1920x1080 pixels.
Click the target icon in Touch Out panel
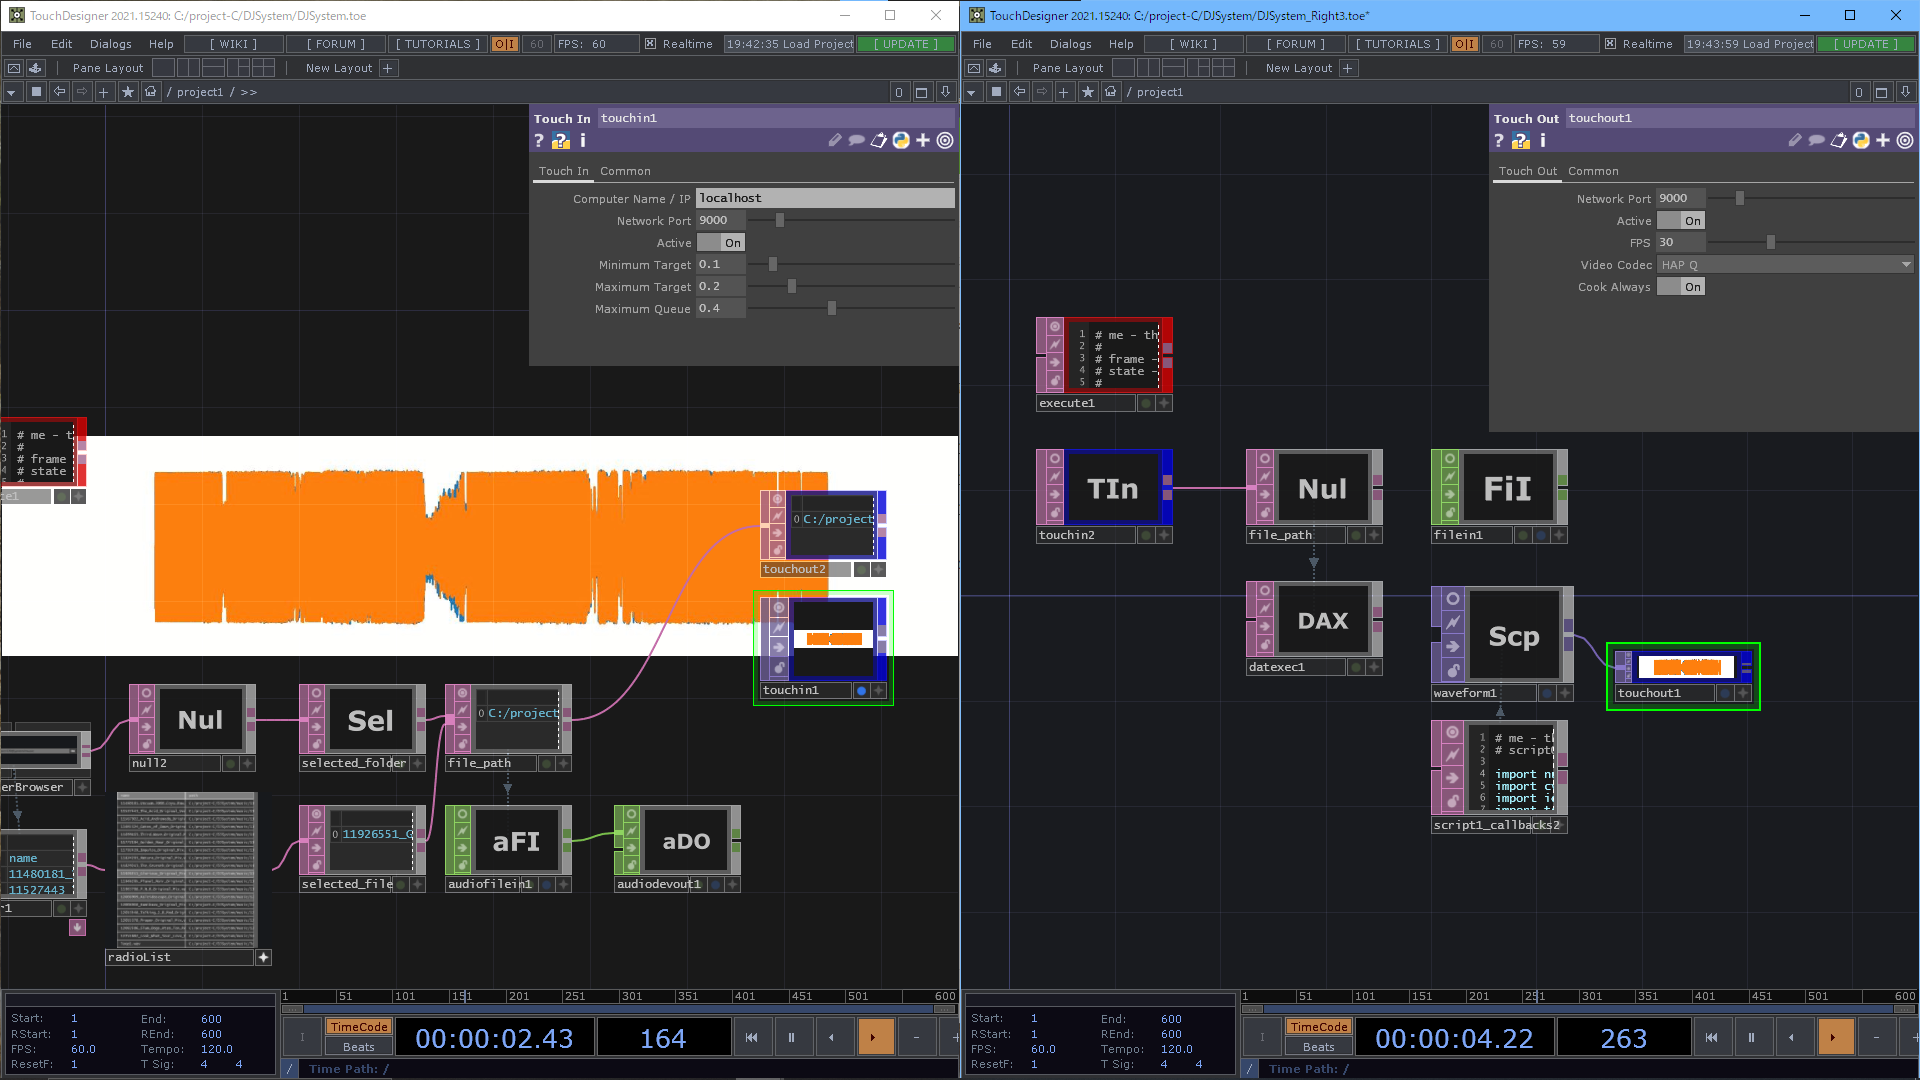click(x=1905, y=141)
